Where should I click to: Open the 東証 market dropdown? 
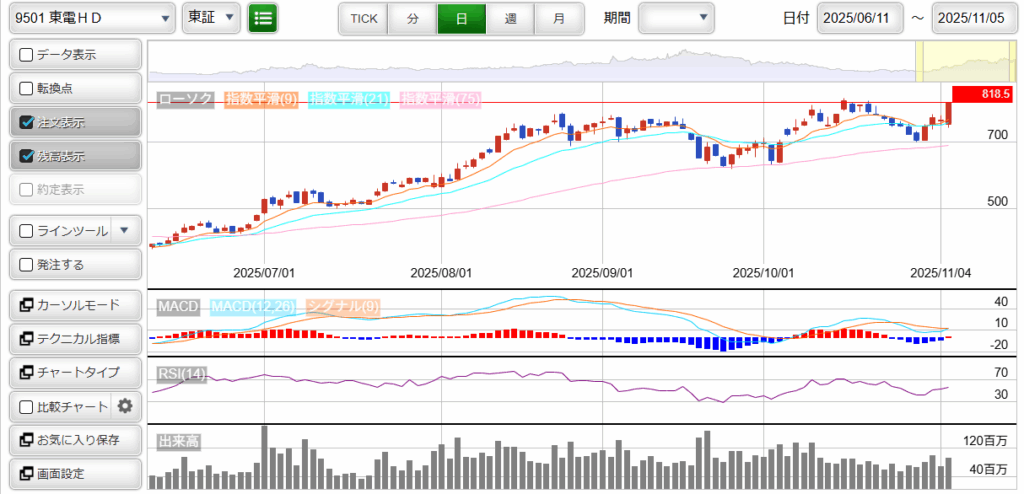(212, 17)
